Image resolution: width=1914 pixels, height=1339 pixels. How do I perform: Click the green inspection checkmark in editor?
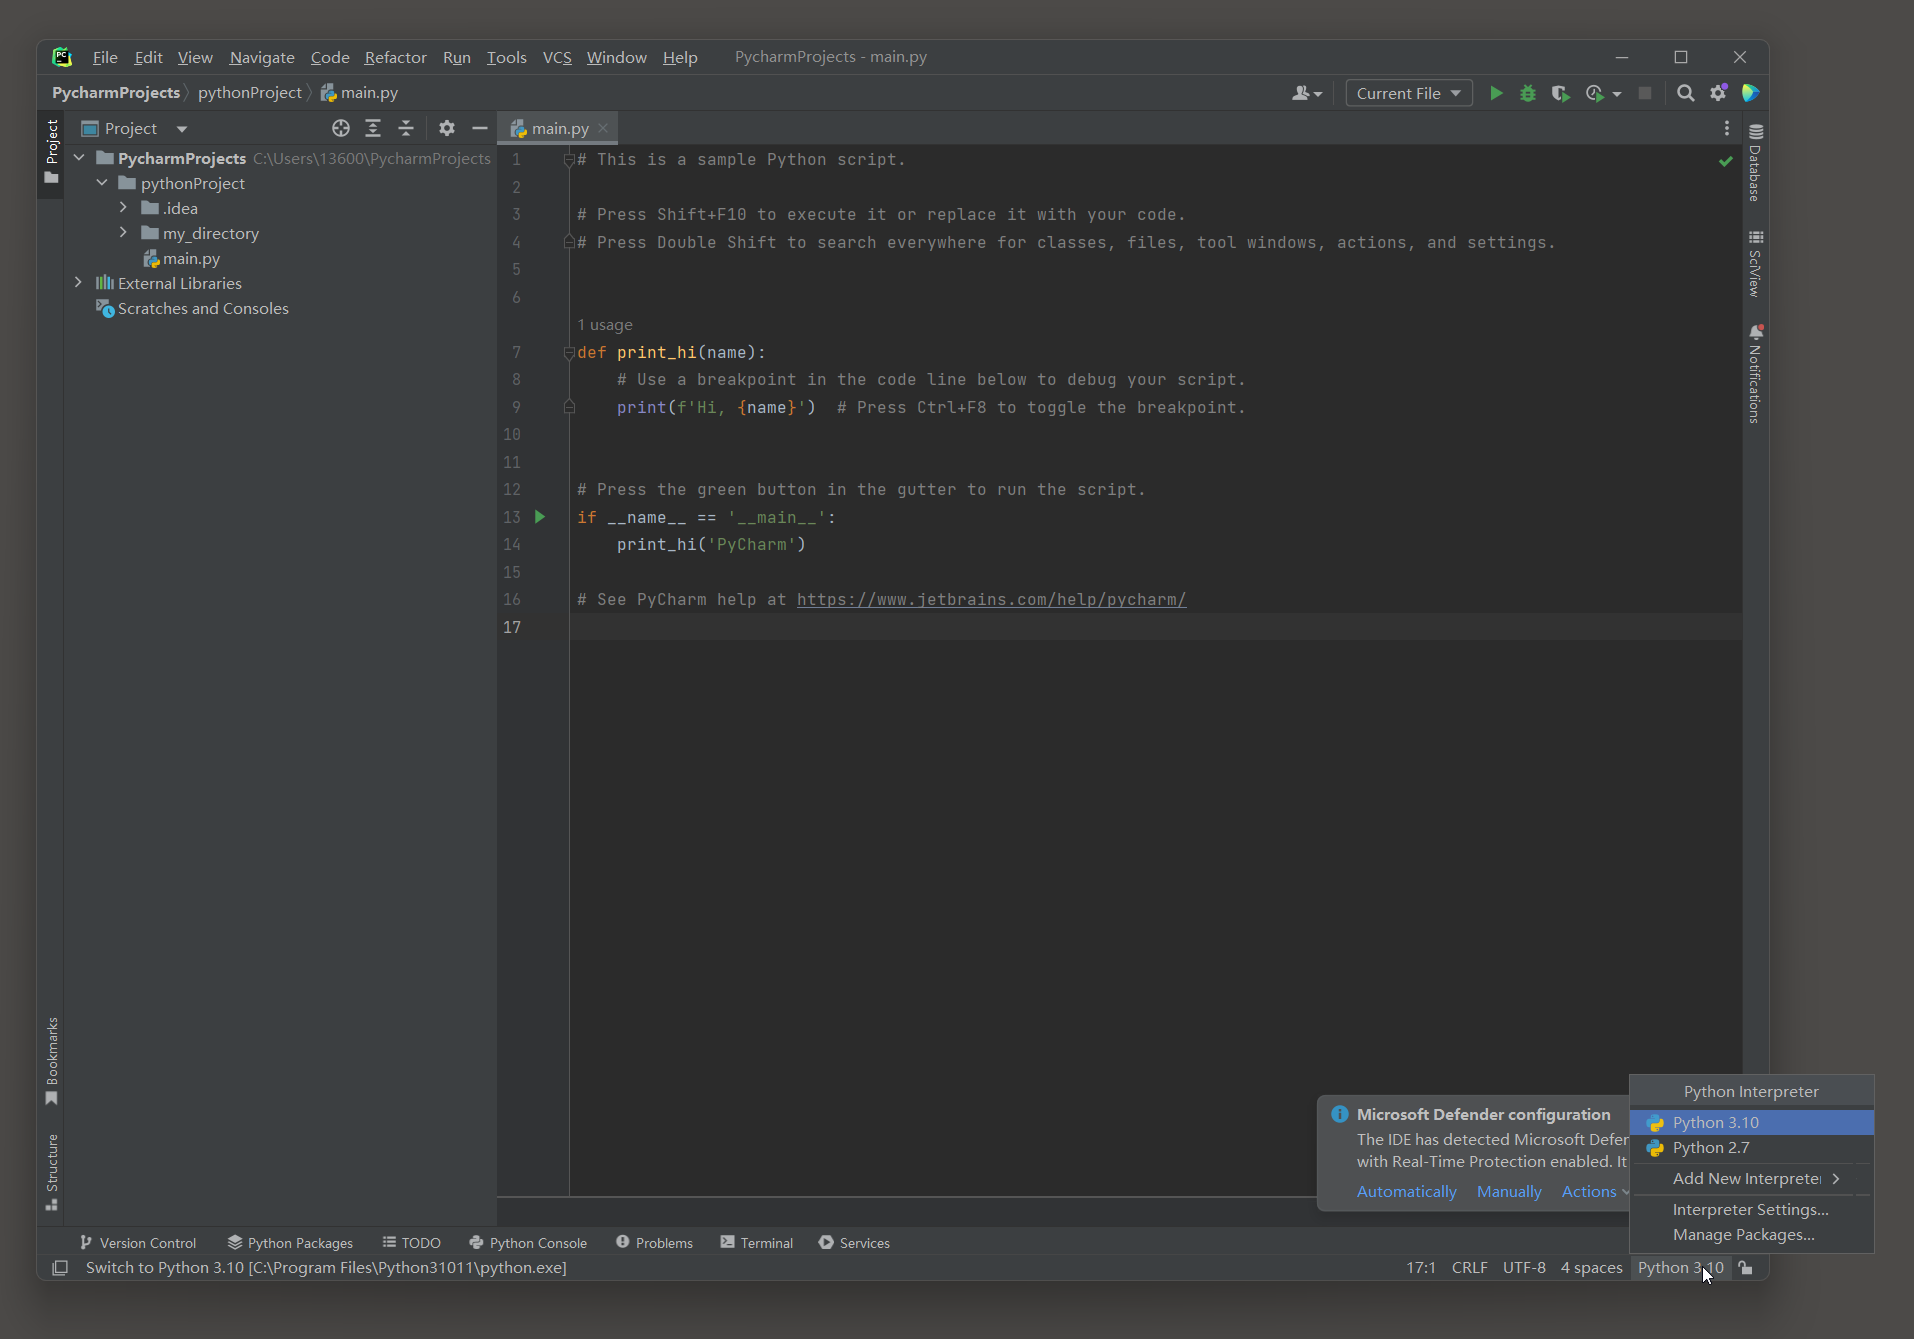1725,160
